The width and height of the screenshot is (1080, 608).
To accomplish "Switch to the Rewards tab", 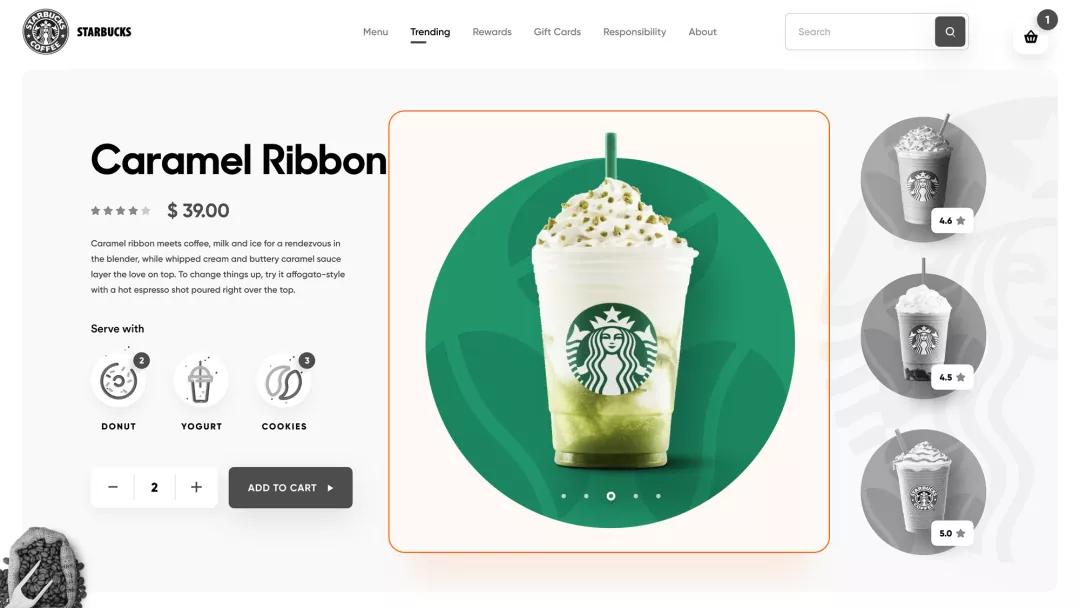I will (492, 32).
